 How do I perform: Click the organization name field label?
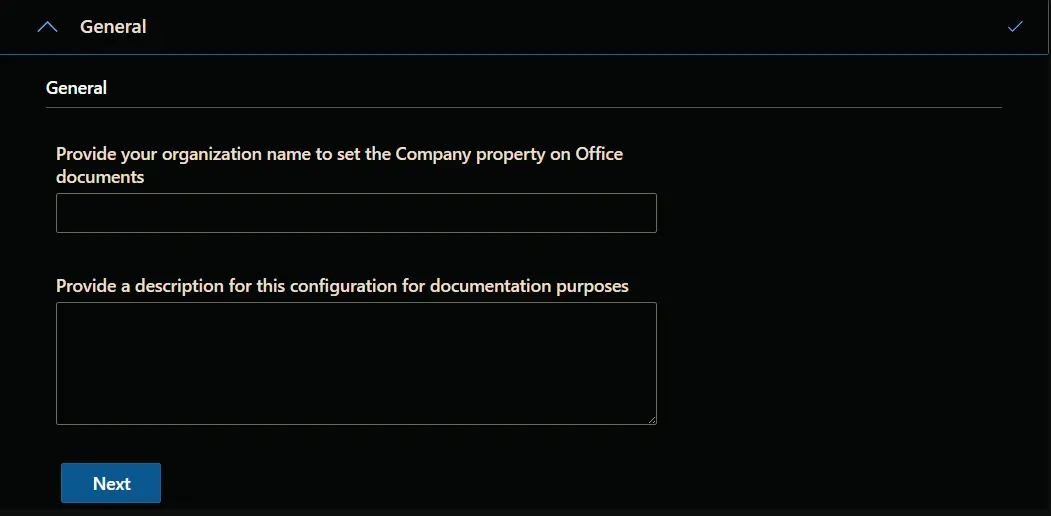tap(339, 166)
